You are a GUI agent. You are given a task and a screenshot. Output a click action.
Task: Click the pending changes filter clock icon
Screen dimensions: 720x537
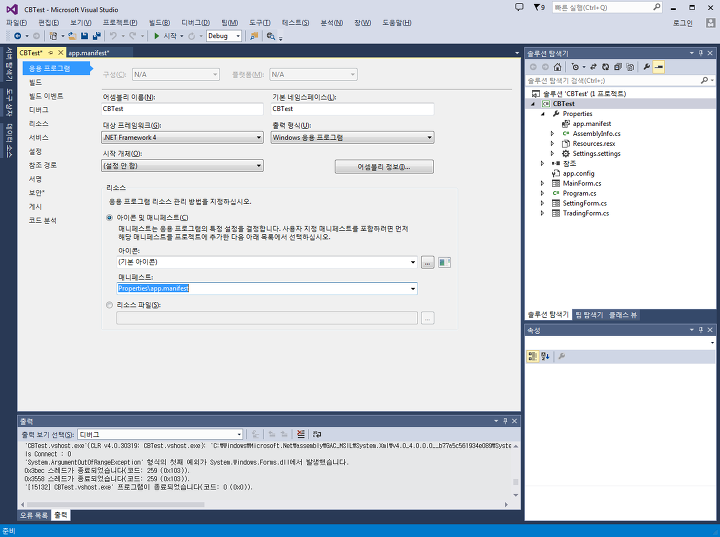pos(575,67)
